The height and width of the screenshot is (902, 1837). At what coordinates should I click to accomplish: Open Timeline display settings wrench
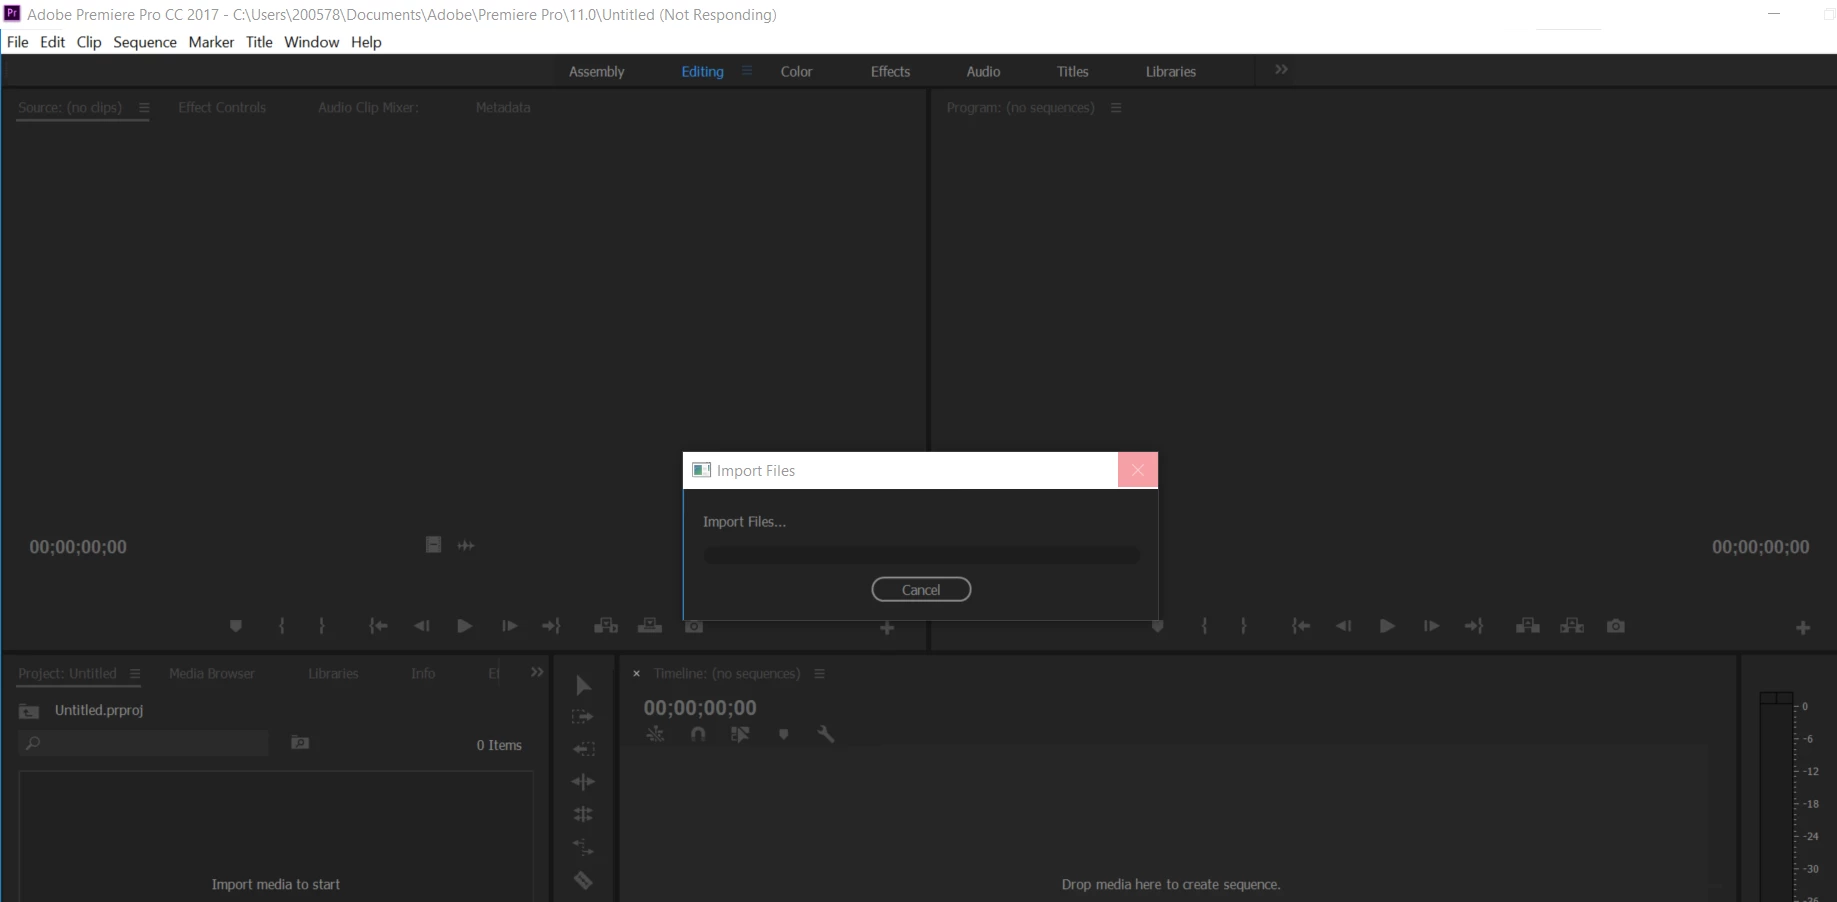coord(826,734)
